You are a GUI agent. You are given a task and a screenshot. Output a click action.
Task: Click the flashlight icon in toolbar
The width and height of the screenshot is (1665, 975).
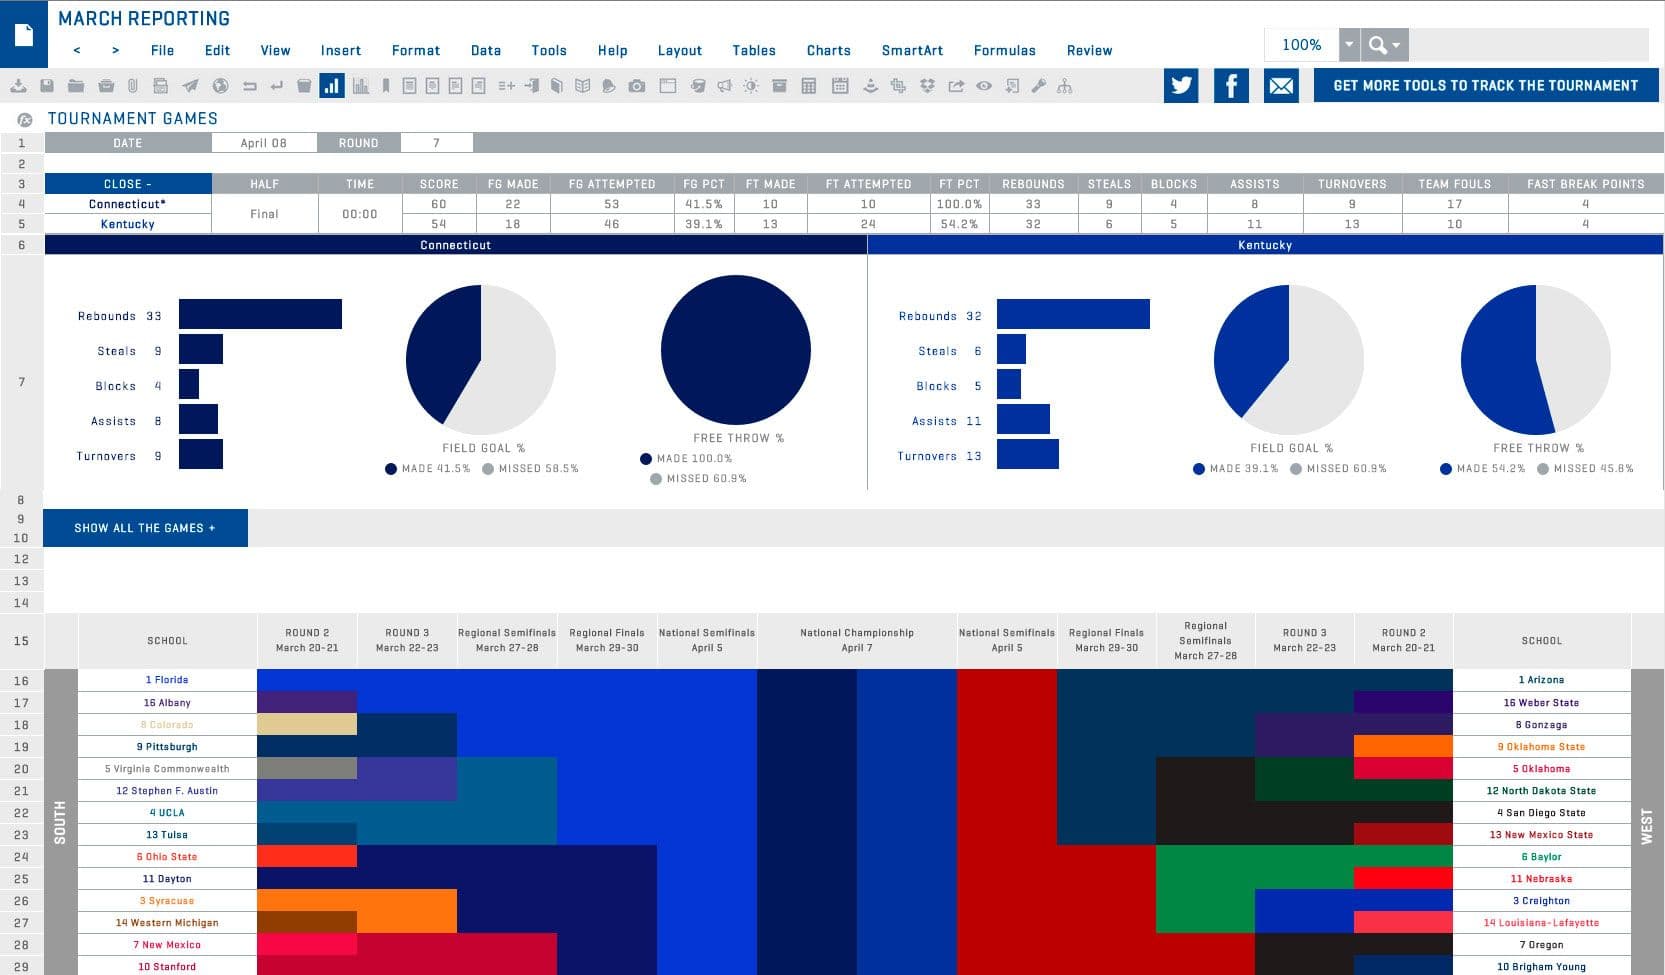tap(1038, 86)
